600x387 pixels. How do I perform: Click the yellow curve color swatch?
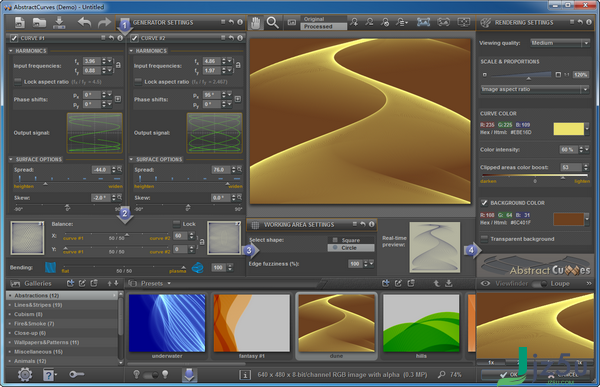tap(569, 129)
